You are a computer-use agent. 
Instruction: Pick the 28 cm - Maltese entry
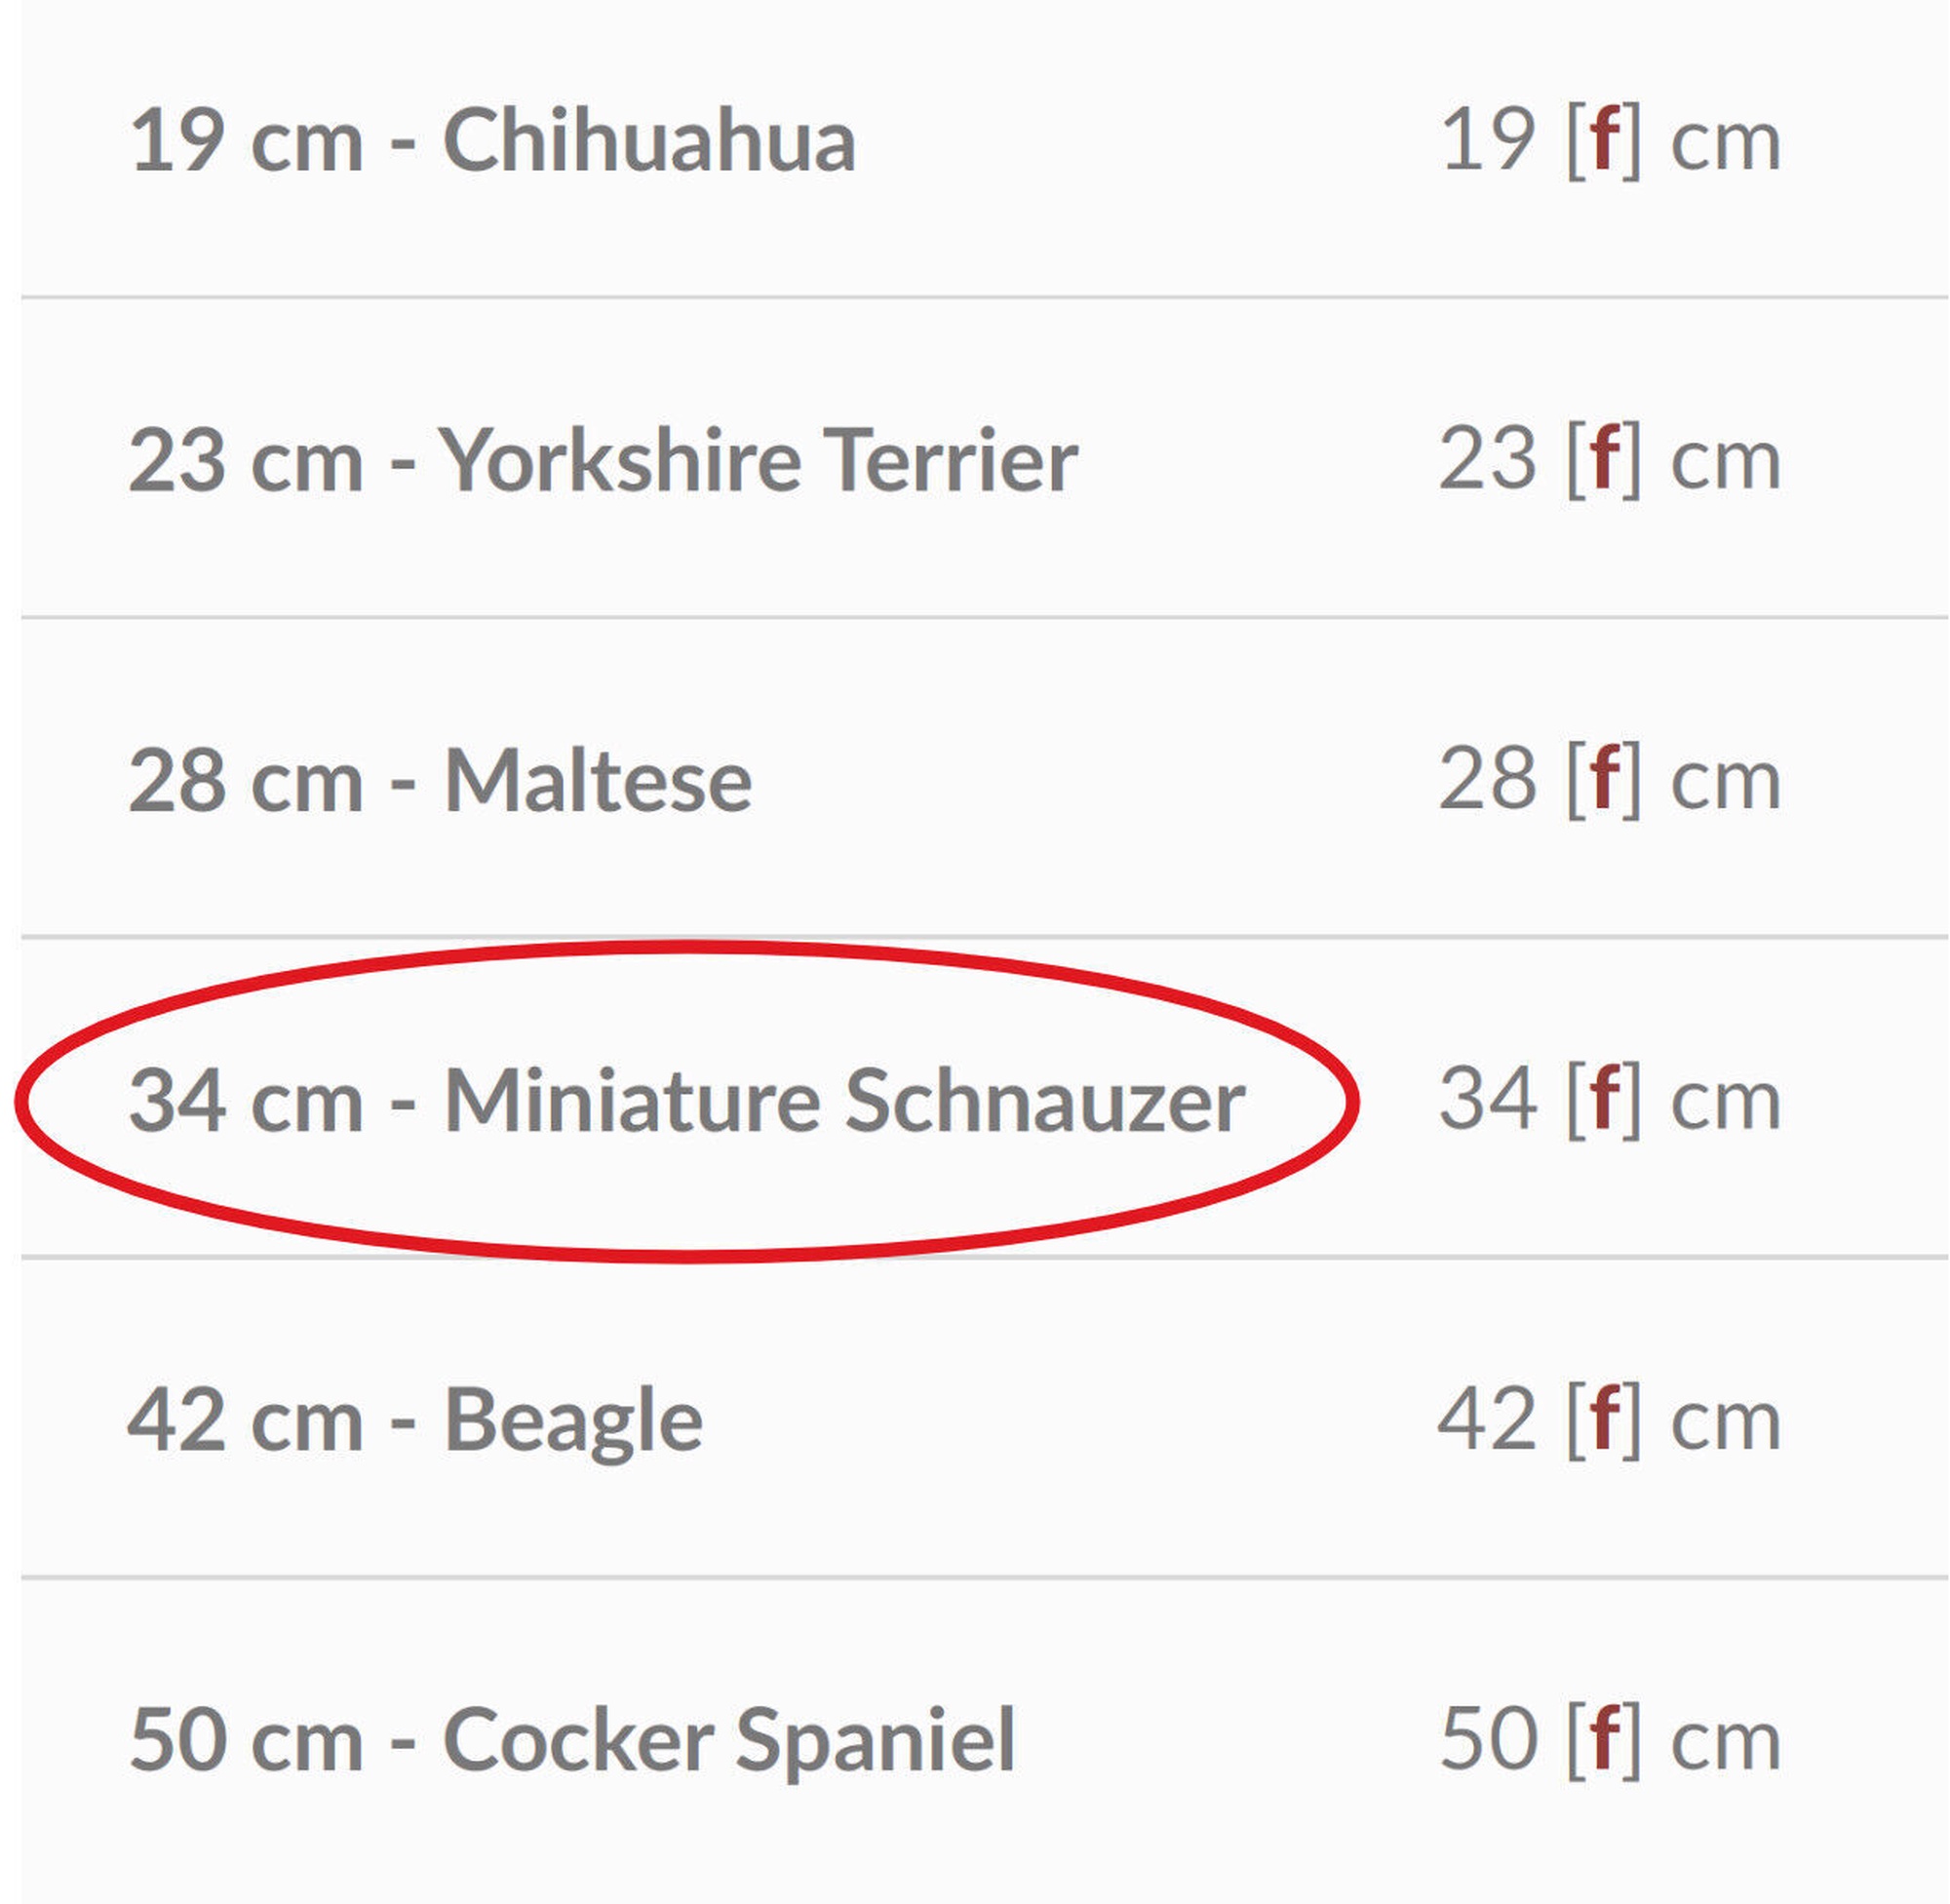pos(441,781)
